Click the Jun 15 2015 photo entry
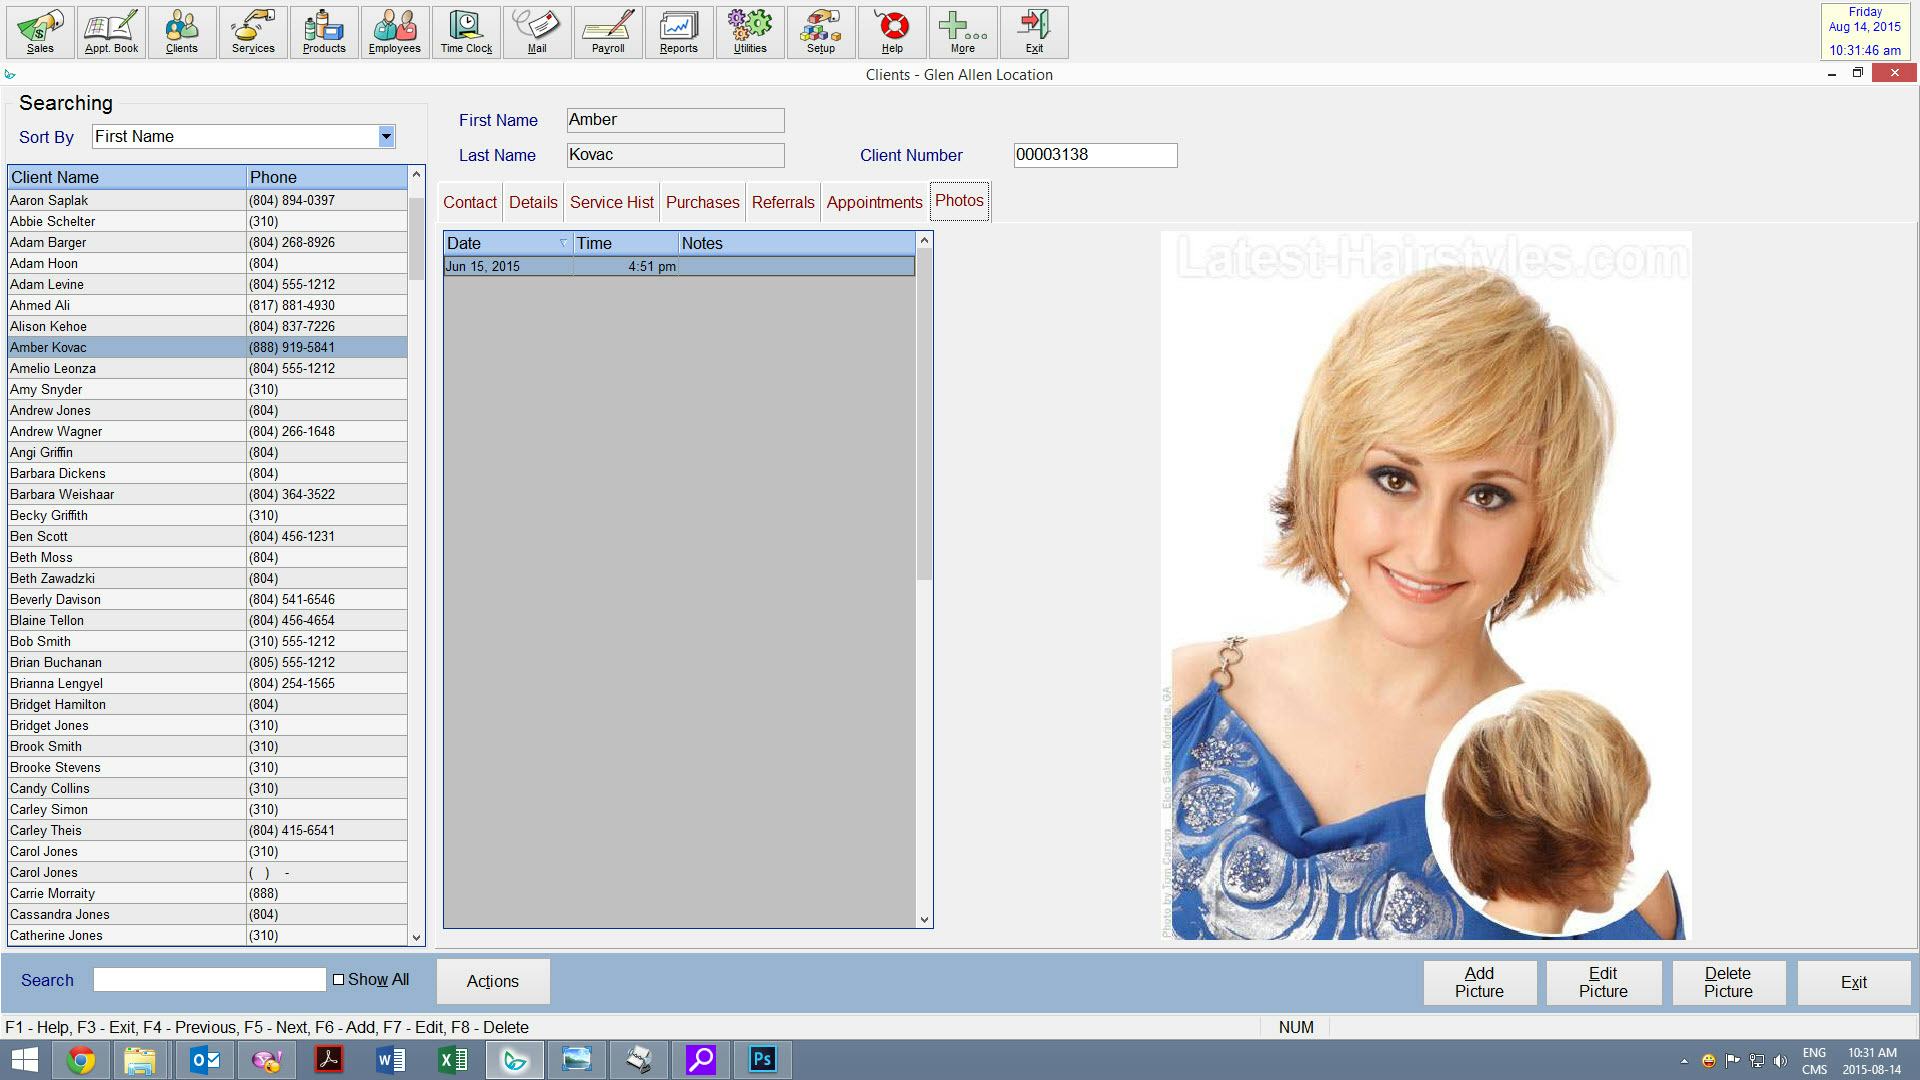 [x=679, y=265]
